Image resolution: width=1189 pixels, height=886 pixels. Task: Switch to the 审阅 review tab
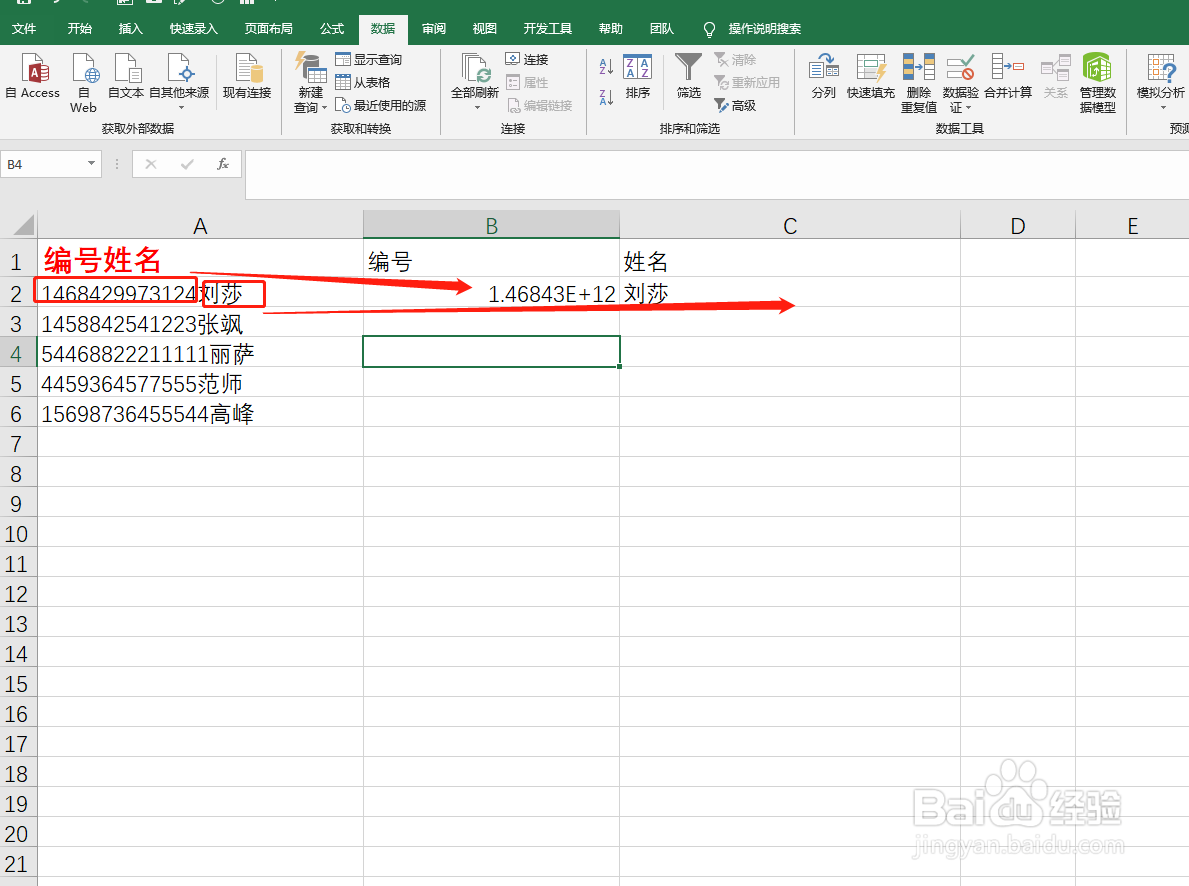tap(434, 29)
